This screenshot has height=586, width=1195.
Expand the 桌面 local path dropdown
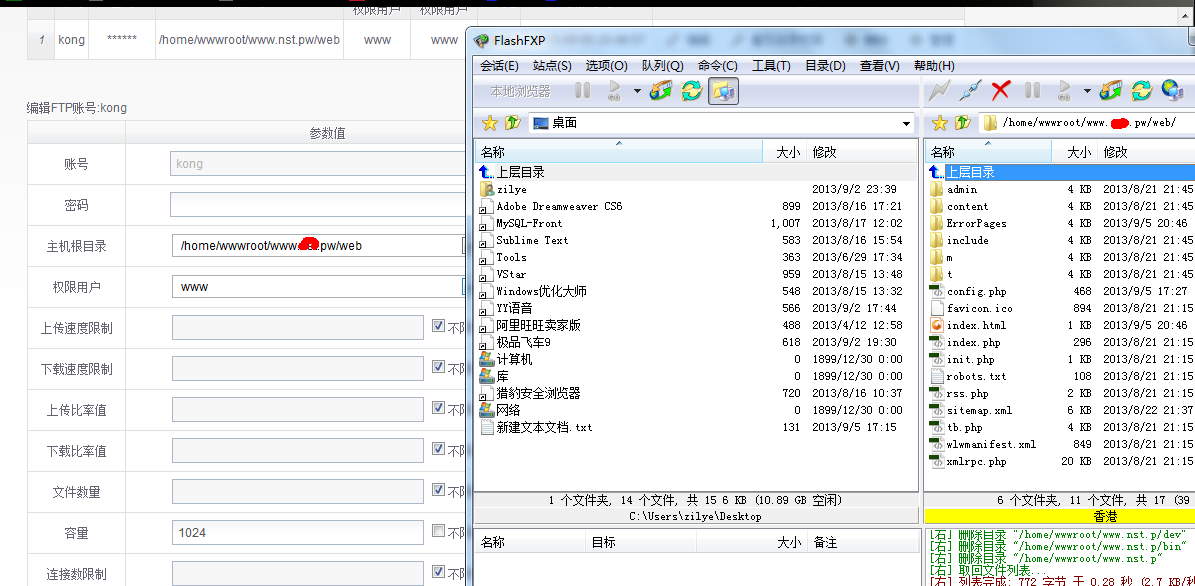point(906,124)
